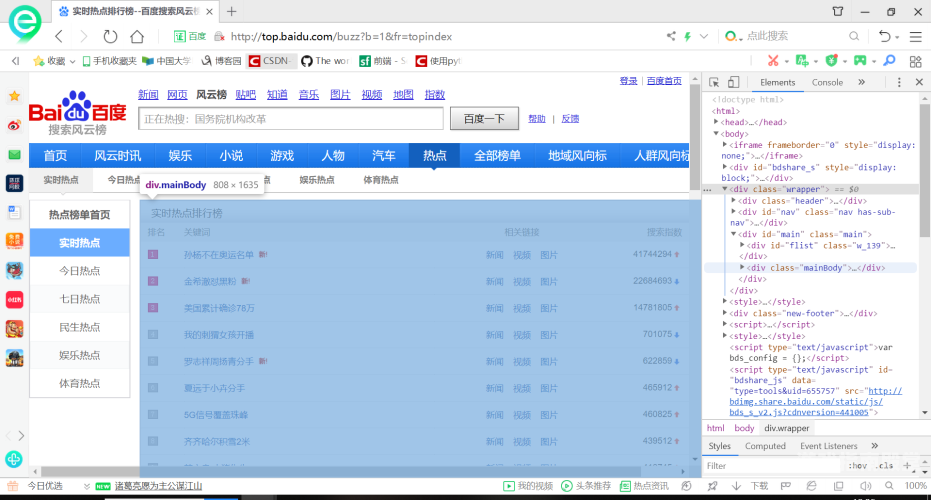931x500 pixels.
Task: Click the blue circle add icon in the sidebar
Action: pos(14,459)
